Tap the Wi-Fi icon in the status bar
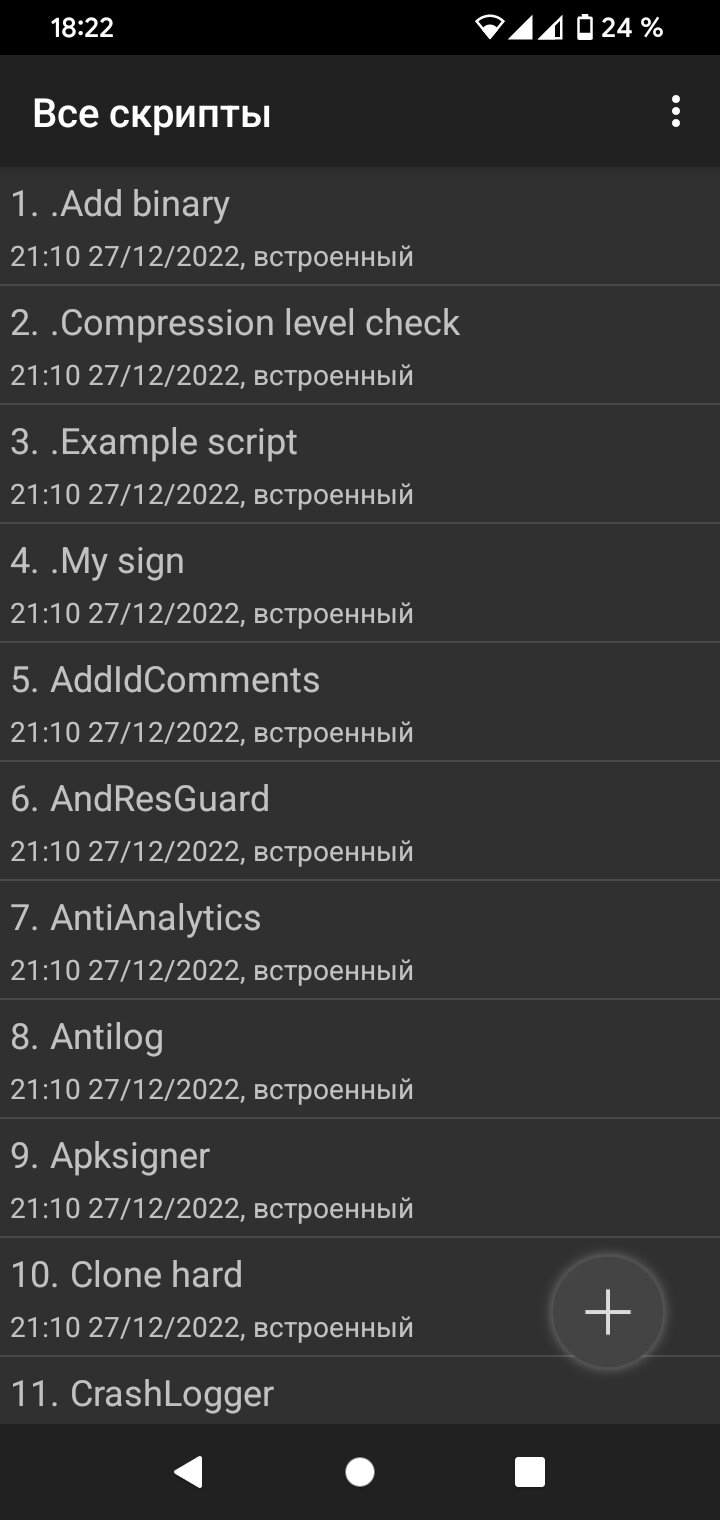720x1520 pixels. pos(490,28)
